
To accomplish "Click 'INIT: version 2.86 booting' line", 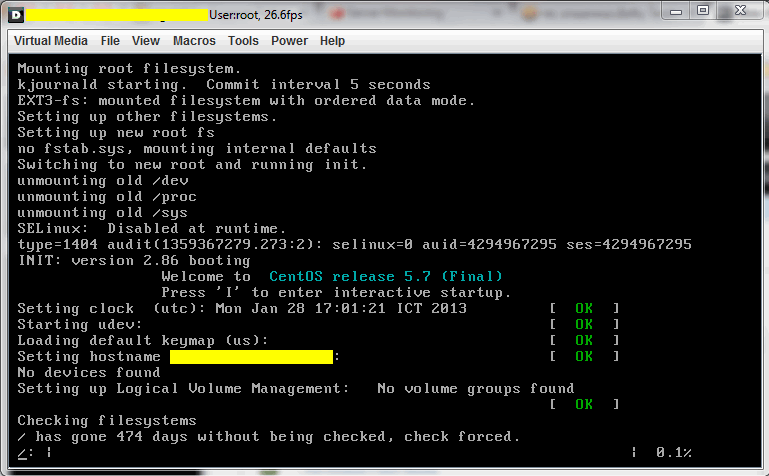I will tap(134, 261).
